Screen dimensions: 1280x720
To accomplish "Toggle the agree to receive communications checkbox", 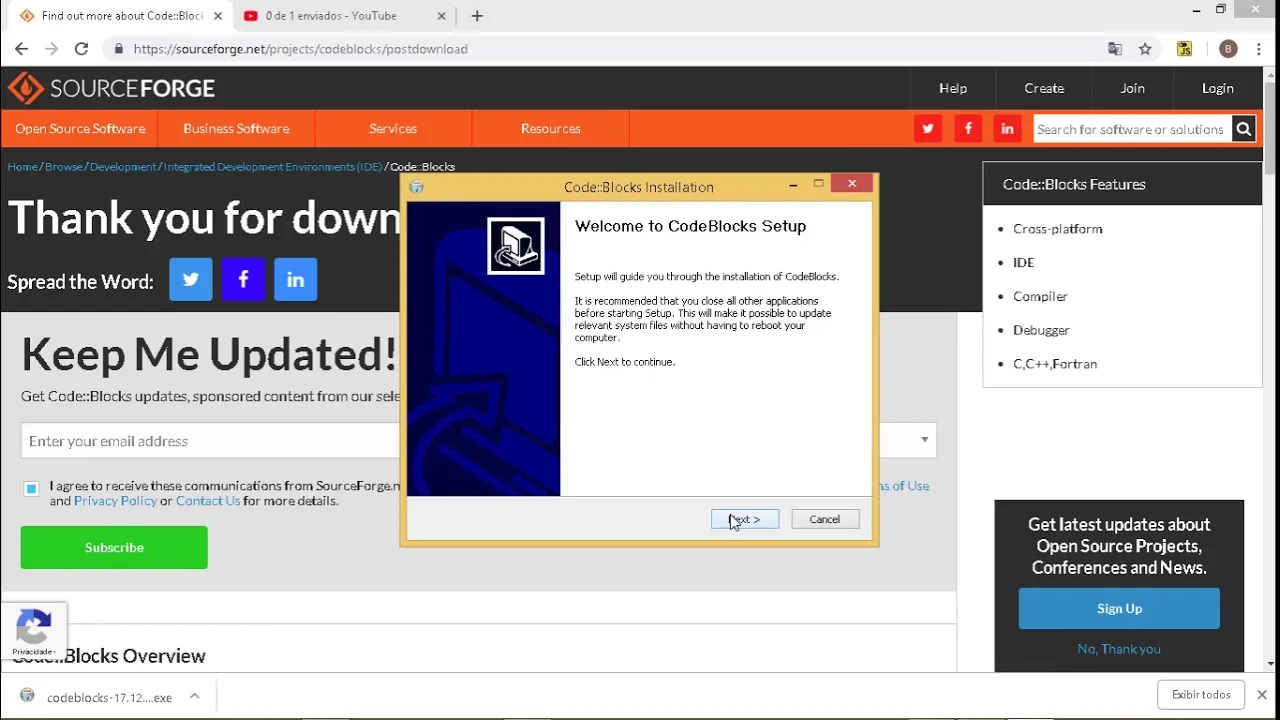I will pos(31,488).
